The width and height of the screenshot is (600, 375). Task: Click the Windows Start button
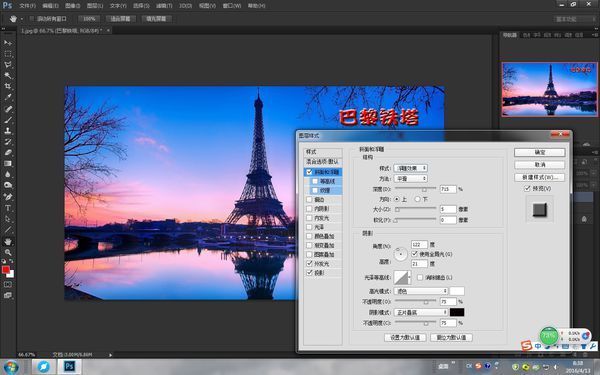(10, 367)
